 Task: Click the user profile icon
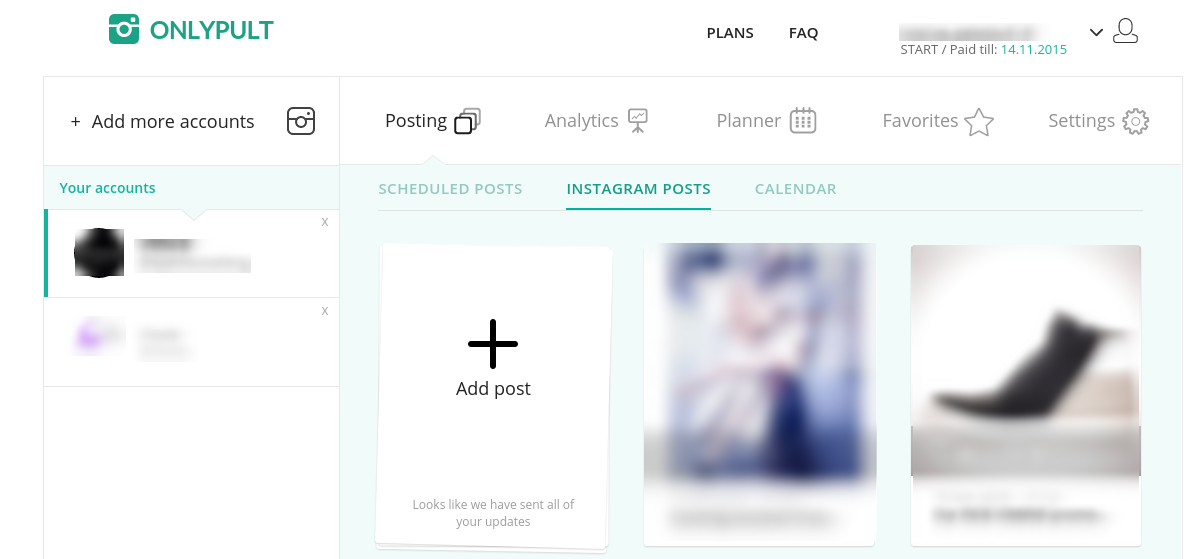[1126, 31]
